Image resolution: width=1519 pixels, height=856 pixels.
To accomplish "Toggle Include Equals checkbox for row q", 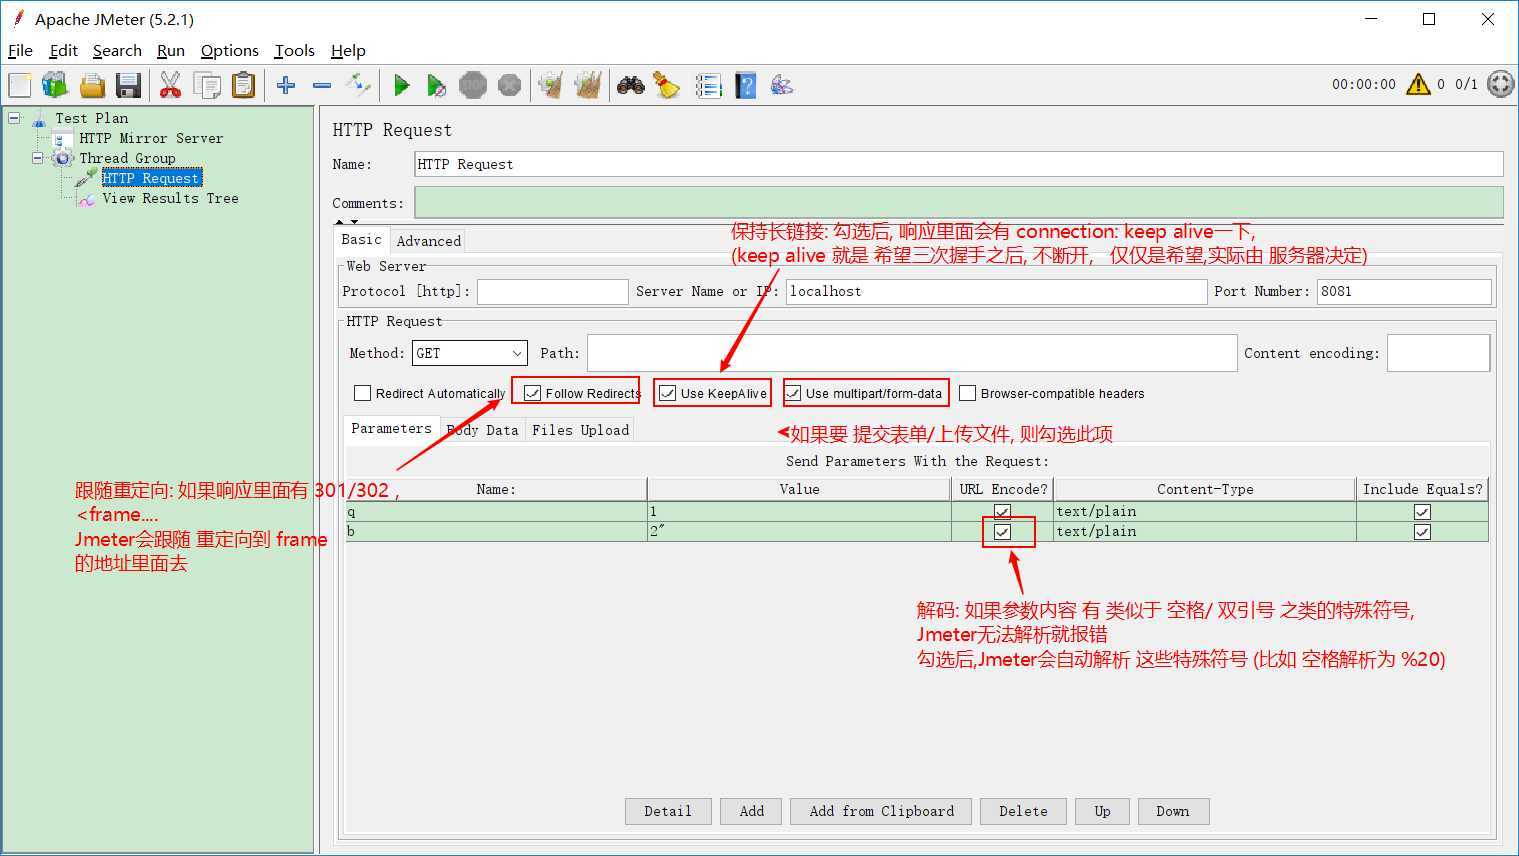I will tap(1422, 512).
